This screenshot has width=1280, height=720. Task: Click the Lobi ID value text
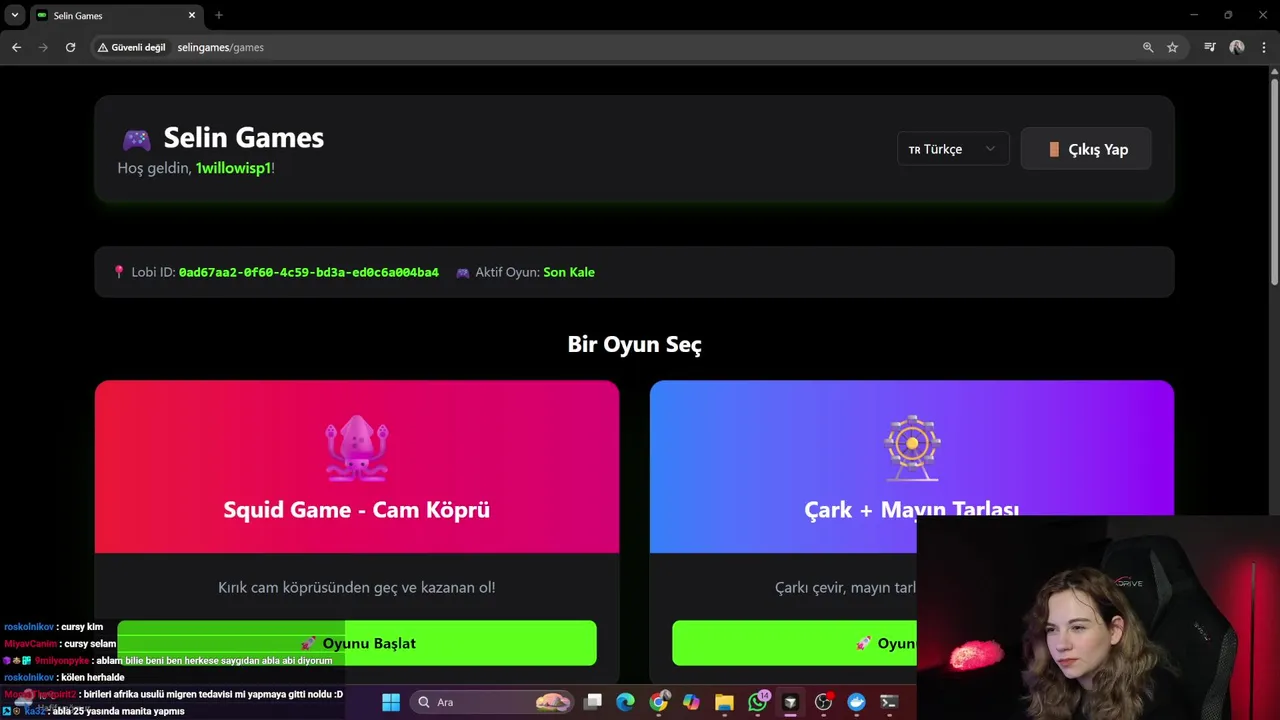coord(308,272)
